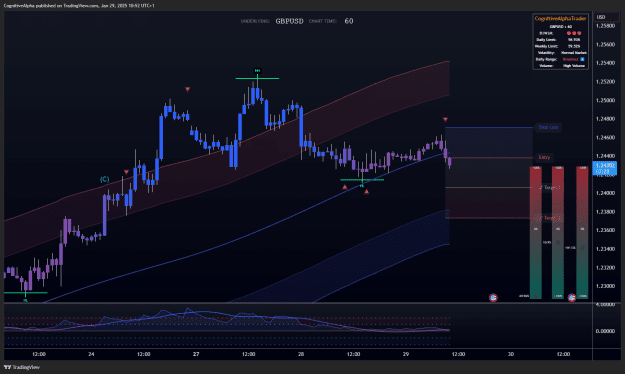Click the blue square icon beside Breakout
This screenshot has height=374, width=625.
582,59
